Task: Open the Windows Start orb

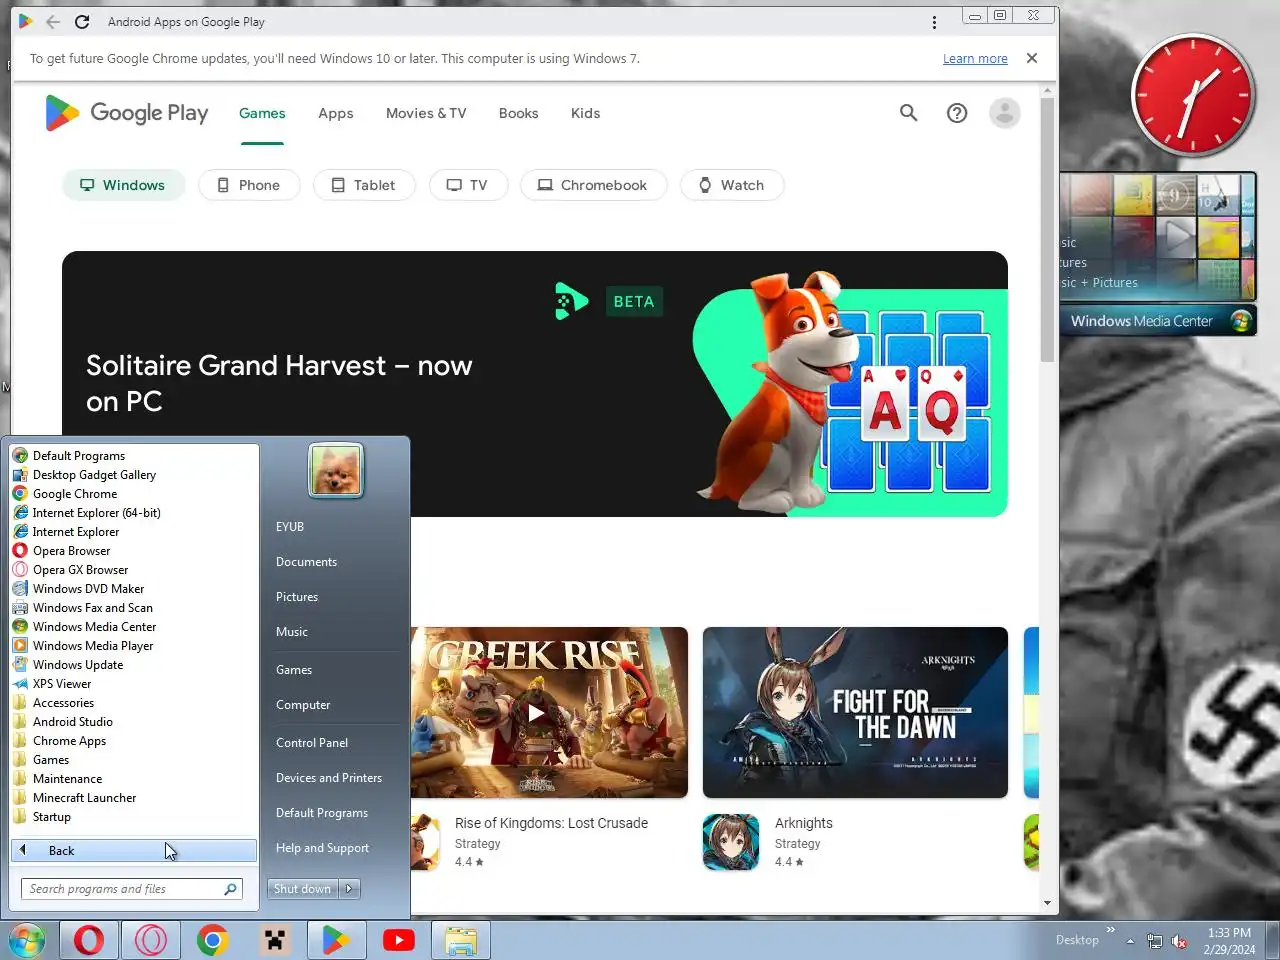Action: coord(27,940)
